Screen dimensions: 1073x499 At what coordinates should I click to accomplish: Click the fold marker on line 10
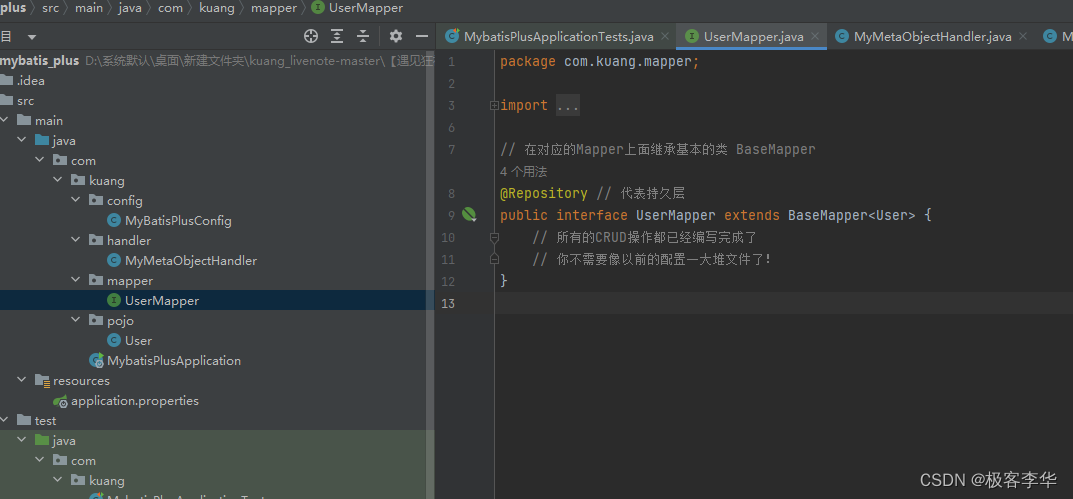pos(494,238)
